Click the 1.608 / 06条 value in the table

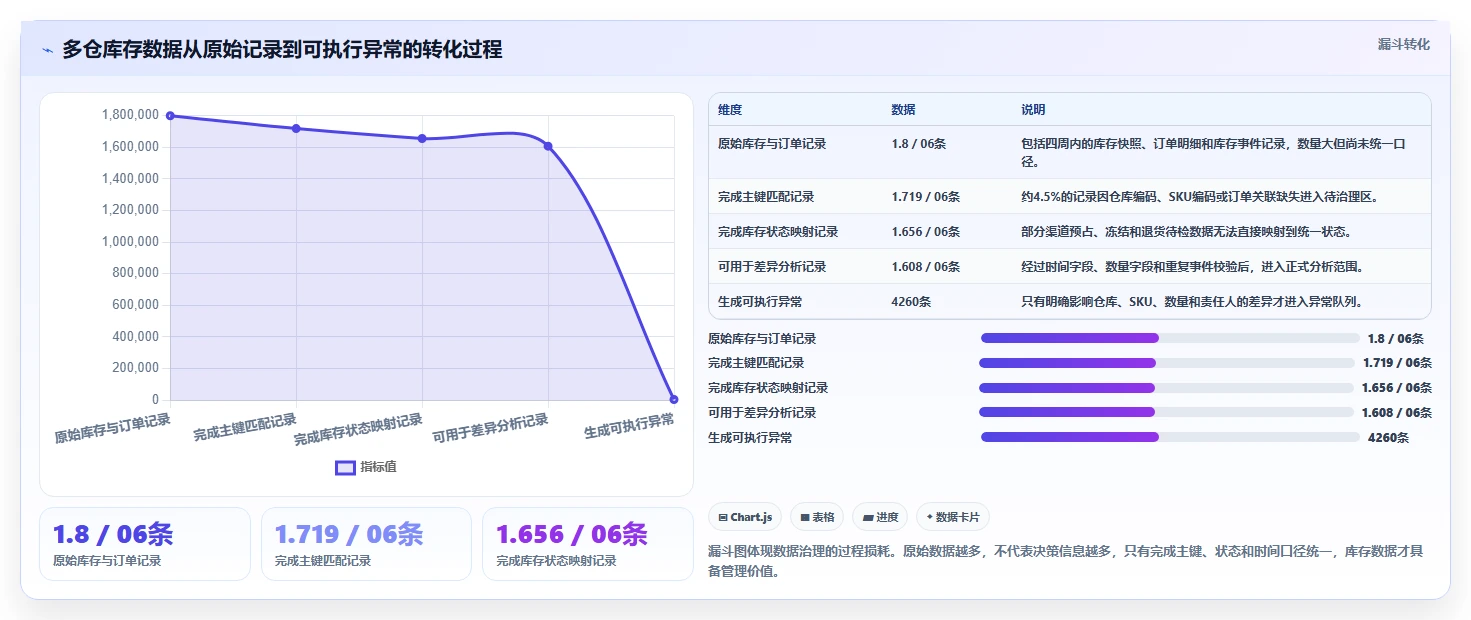(x=926, y=267)
